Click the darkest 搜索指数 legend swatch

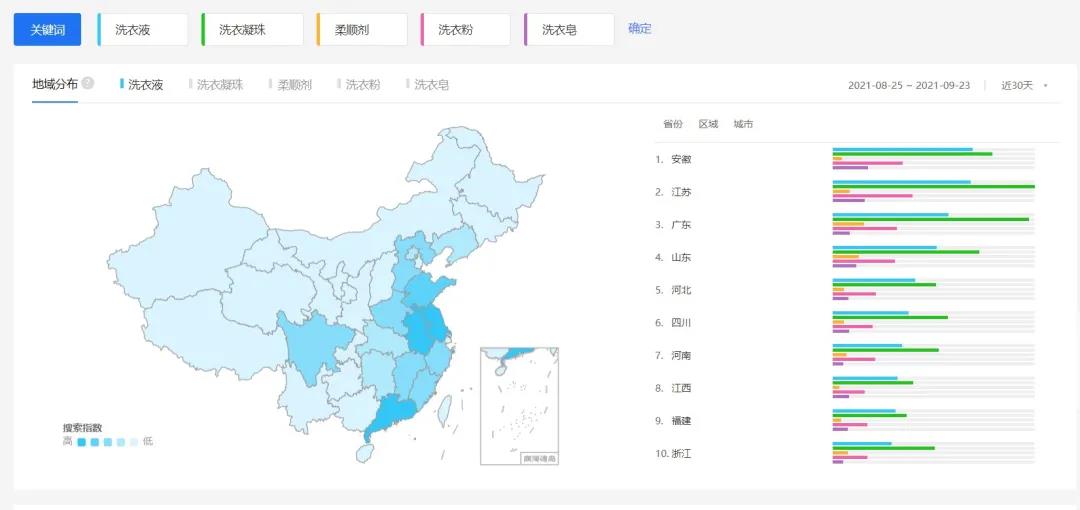[82, 441]
